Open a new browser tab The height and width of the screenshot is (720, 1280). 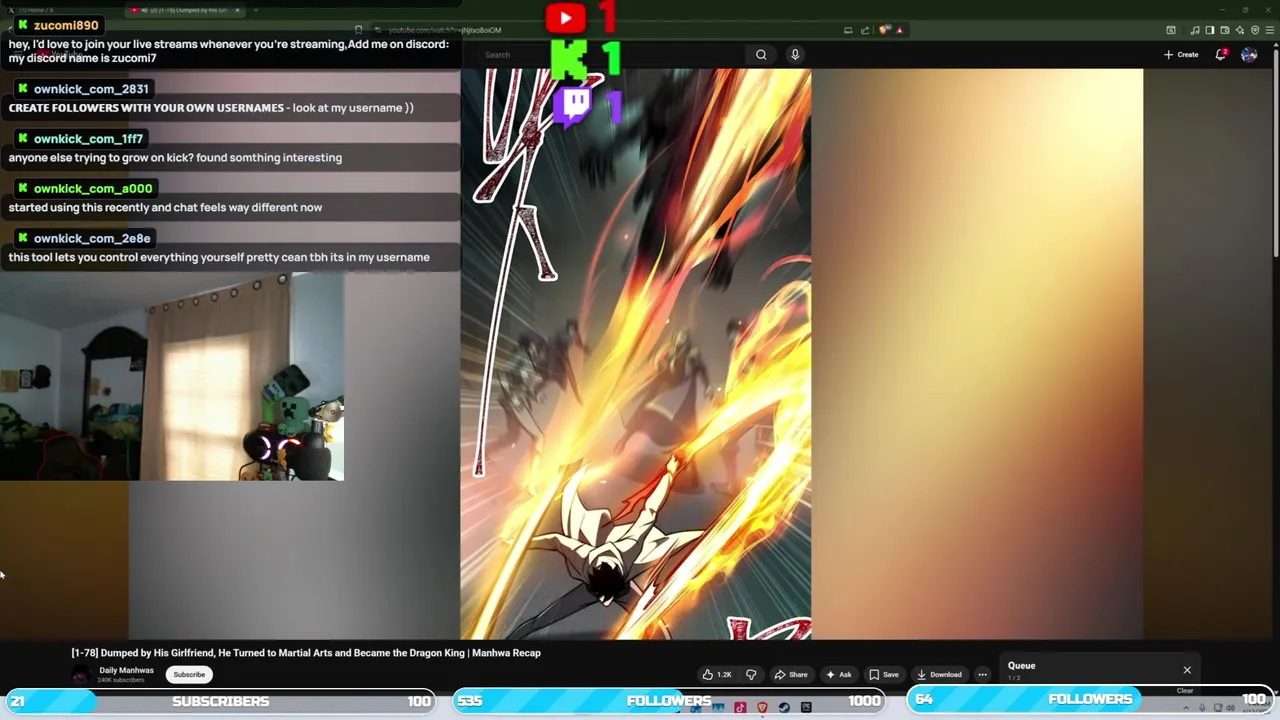[x=256, y=10]
